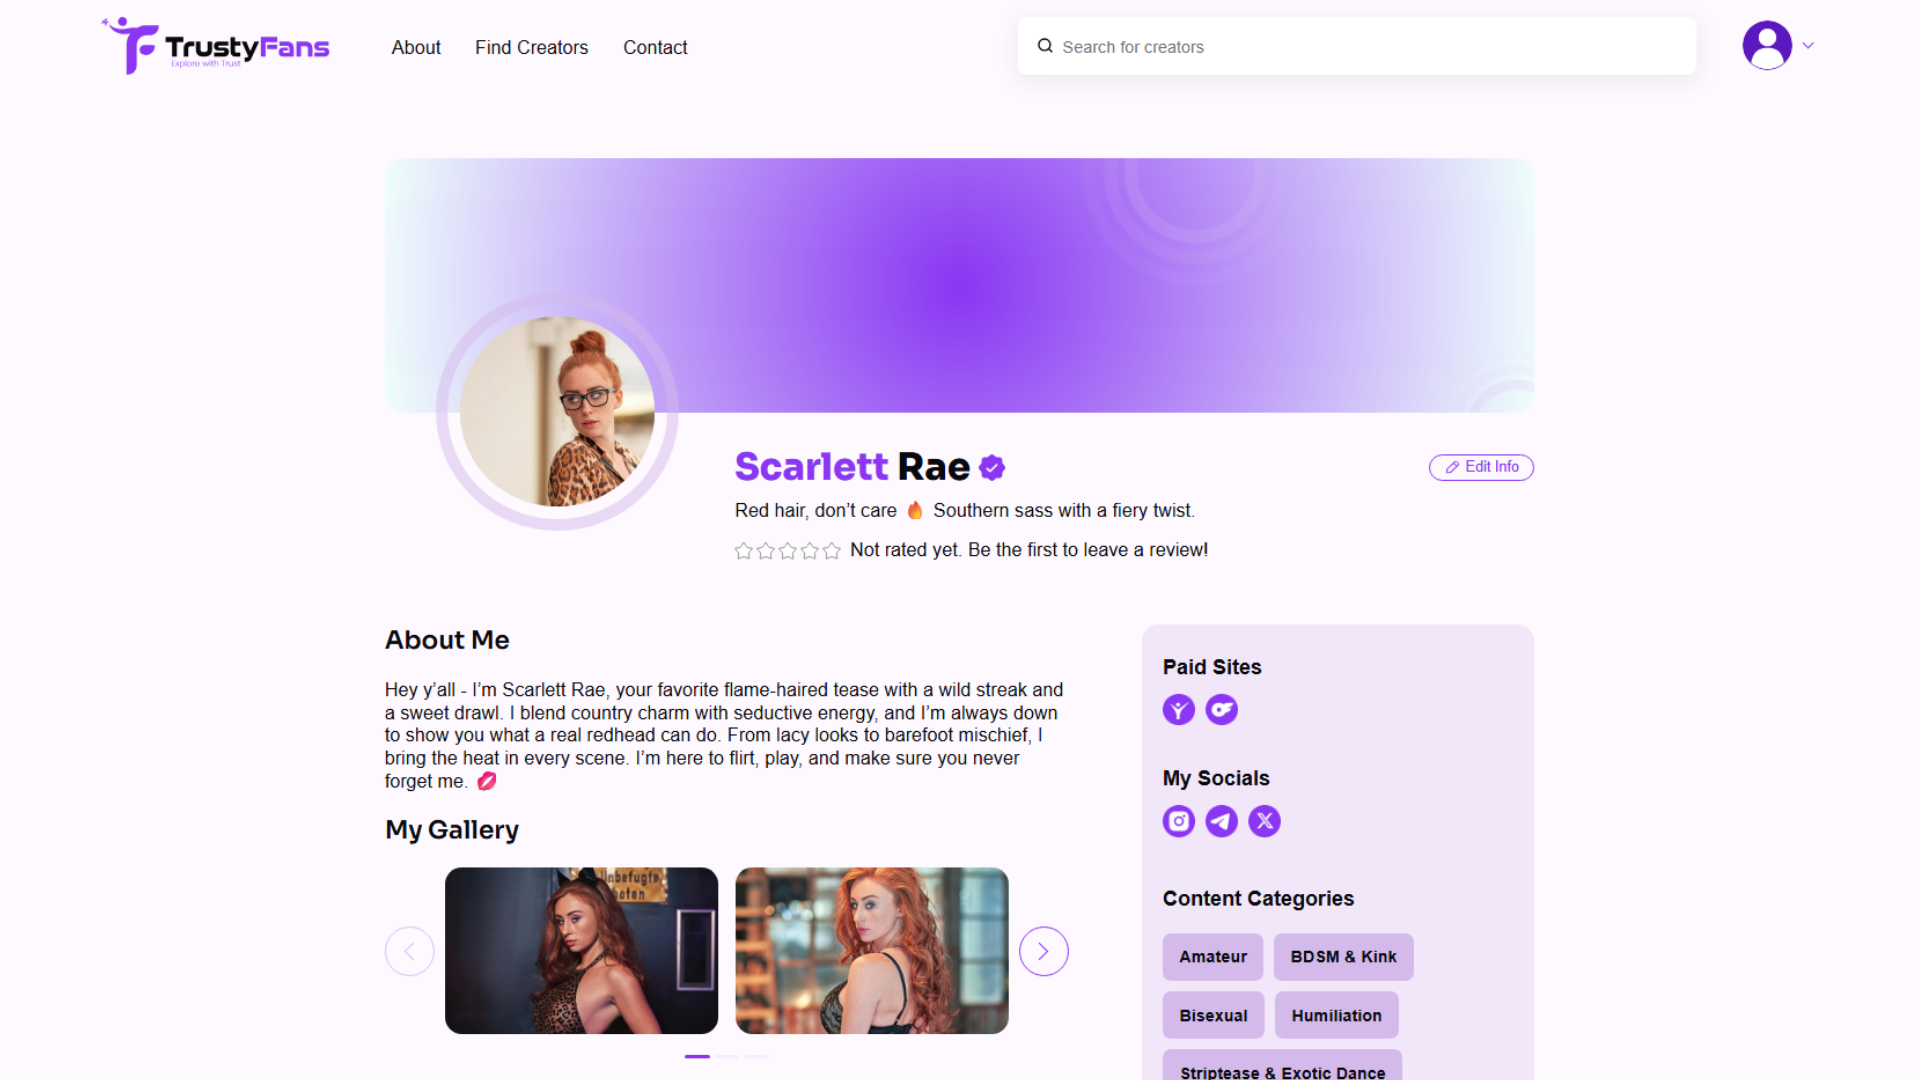
Task: Open the second Paid Sites icon
Action: (1221, 710)
